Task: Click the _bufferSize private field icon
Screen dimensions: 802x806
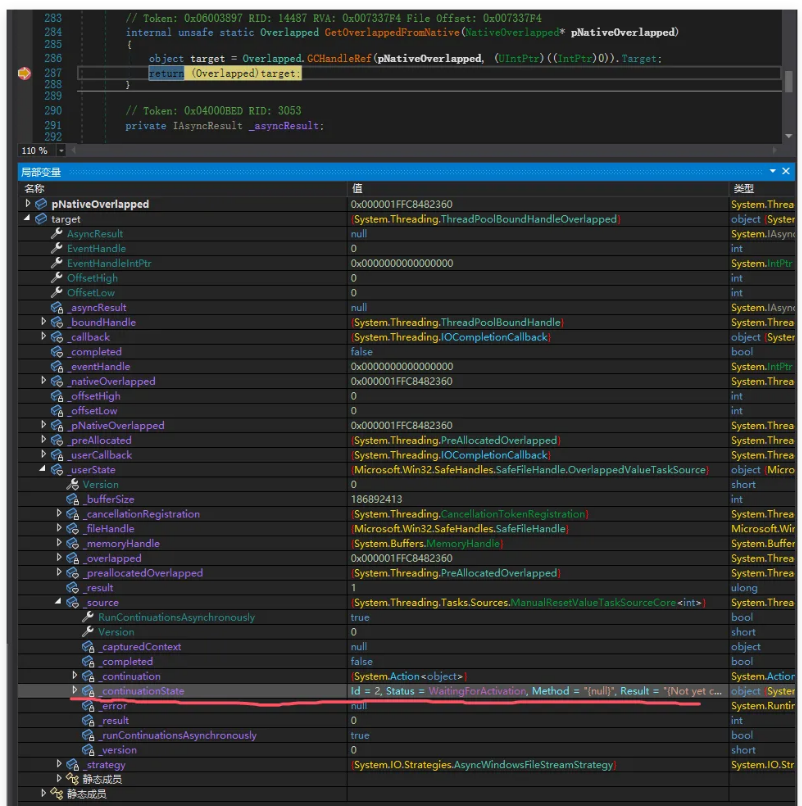Action: (72, 499)
